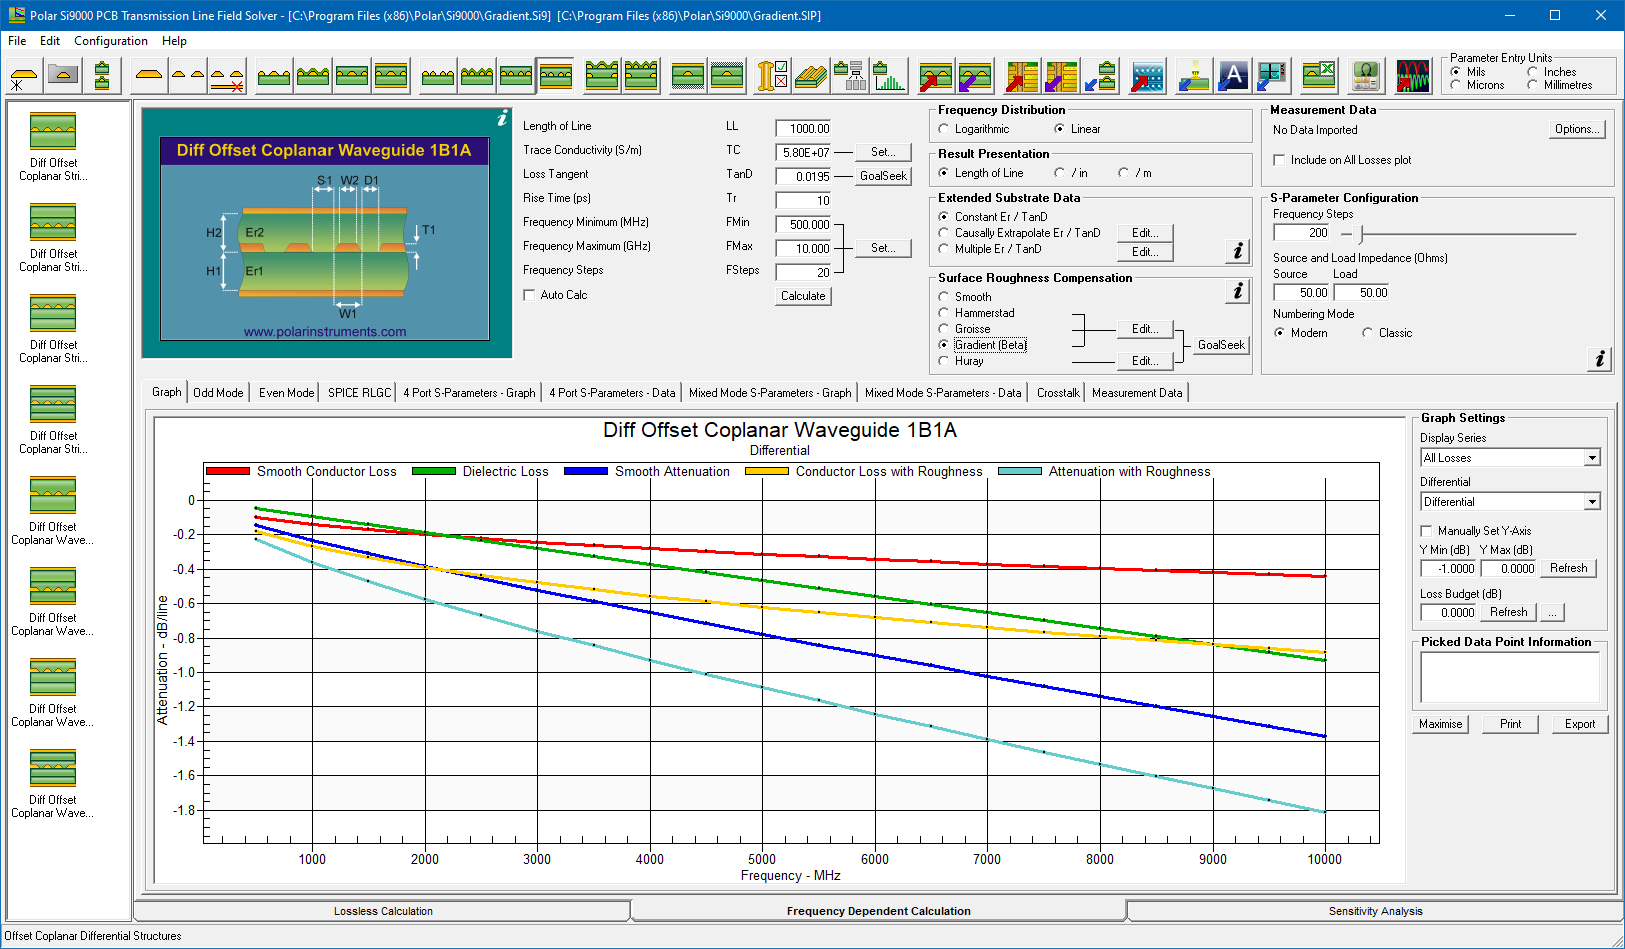The image size is (1625, 949).
Task: Click the blue dotted grid with red arrow icon
Action: pos(1147,76)
